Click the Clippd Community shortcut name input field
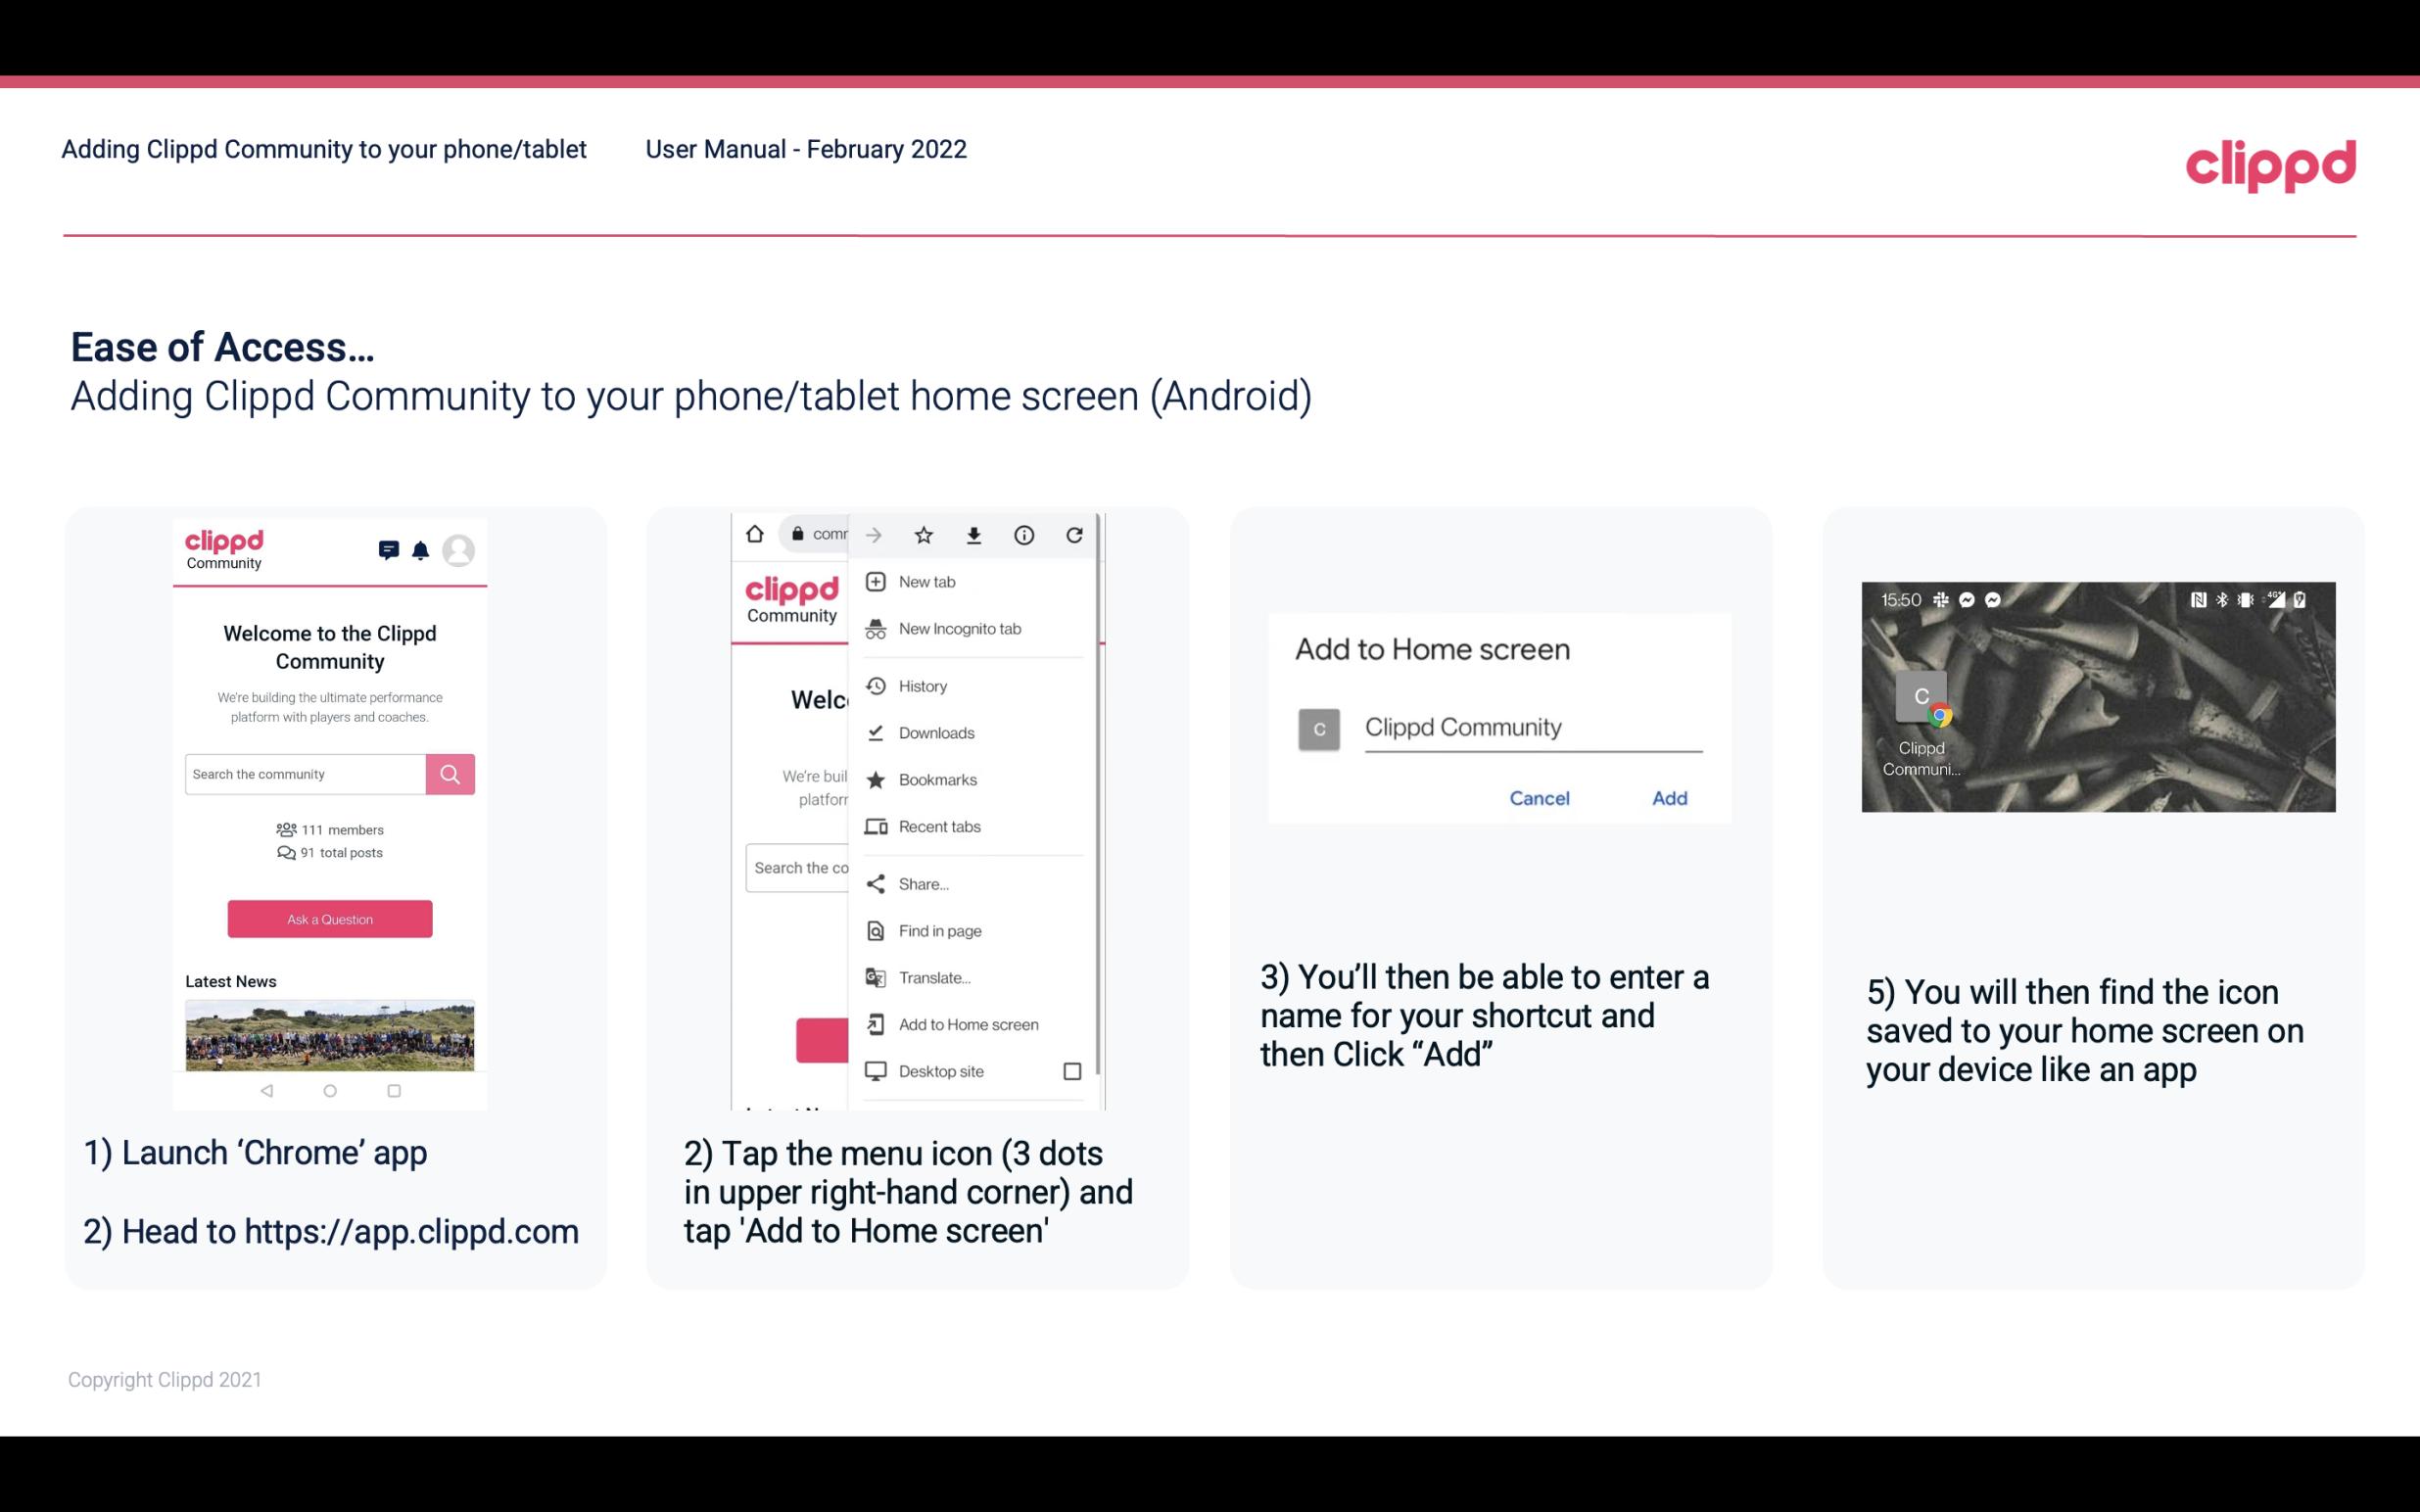 pos(1528,727)
